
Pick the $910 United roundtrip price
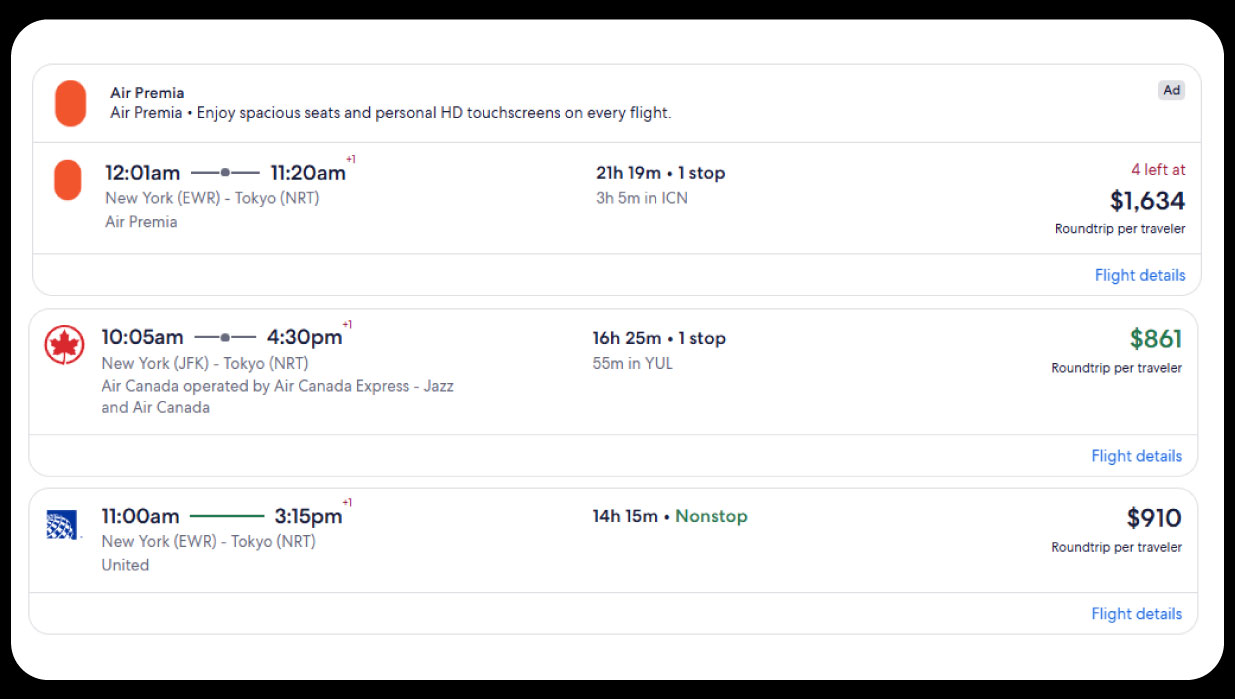1153,518
